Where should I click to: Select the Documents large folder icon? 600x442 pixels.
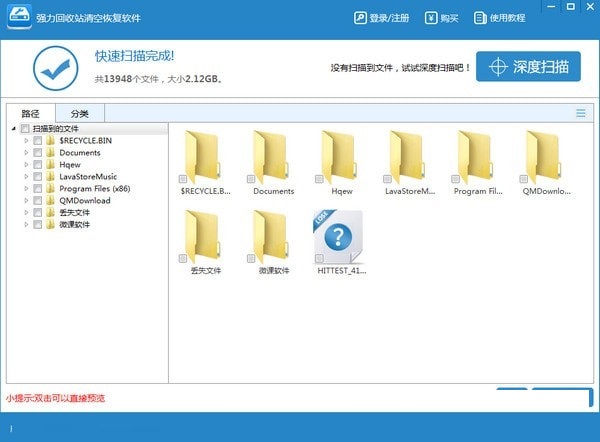(270, 157)
